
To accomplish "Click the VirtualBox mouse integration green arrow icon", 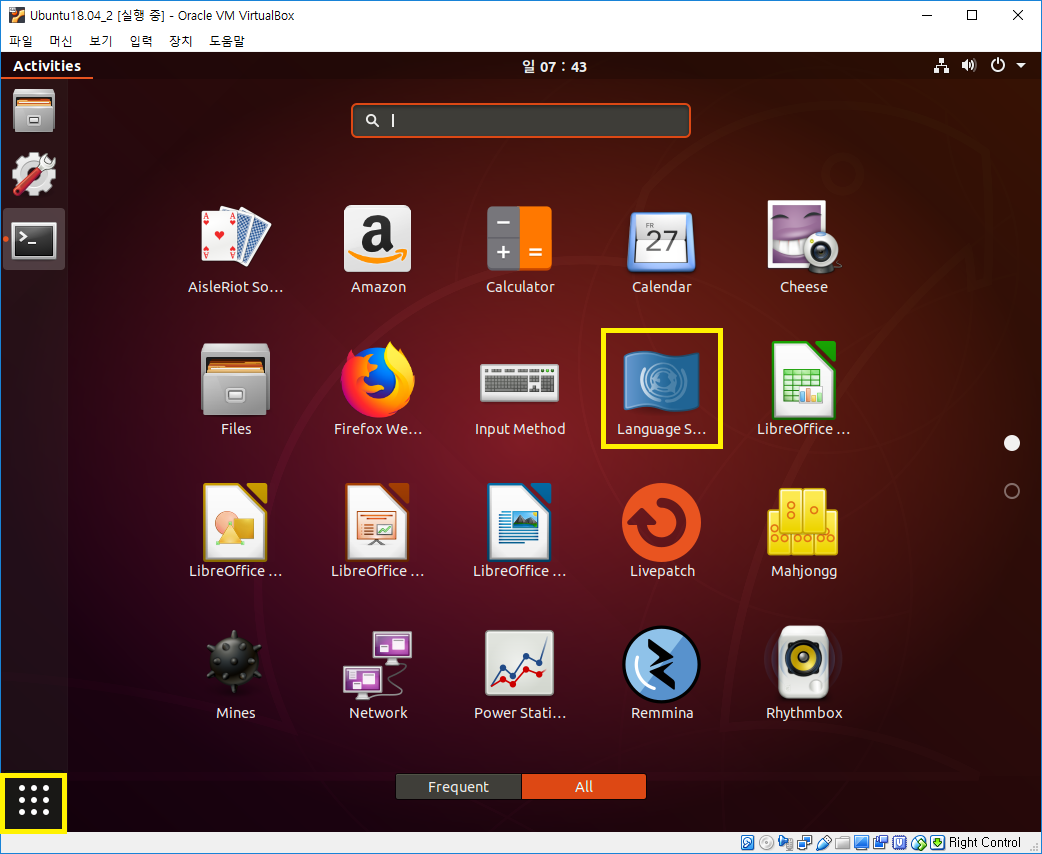I will click(x=937, y=843).
